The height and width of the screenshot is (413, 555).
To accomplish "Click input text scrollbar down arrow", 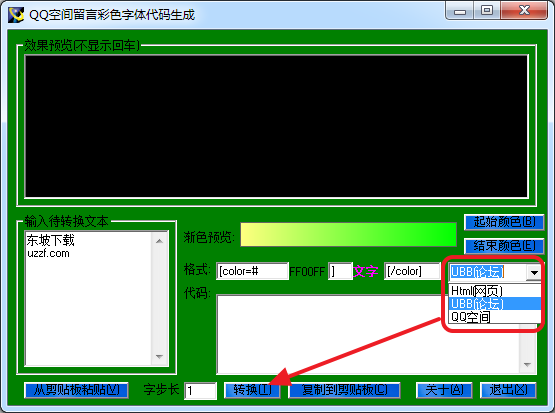I will (159, 357).
